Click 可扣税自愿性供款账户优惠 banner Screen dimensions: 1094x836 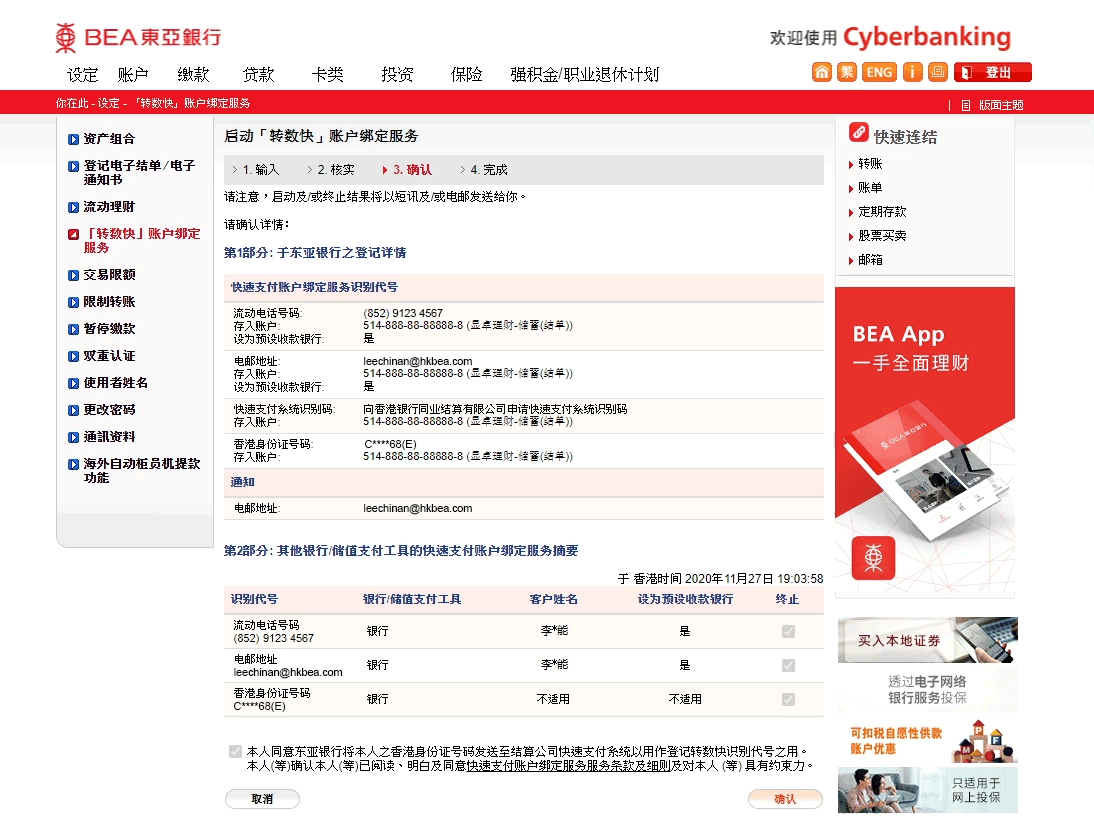click(x=928, y=740)
